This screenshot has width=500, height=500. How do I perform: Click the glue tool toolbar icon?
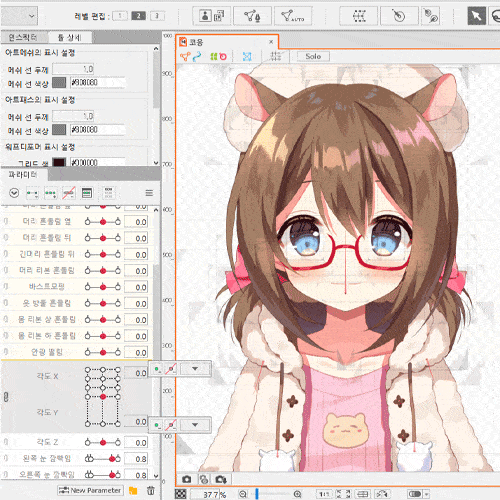(x=430, y=16)
